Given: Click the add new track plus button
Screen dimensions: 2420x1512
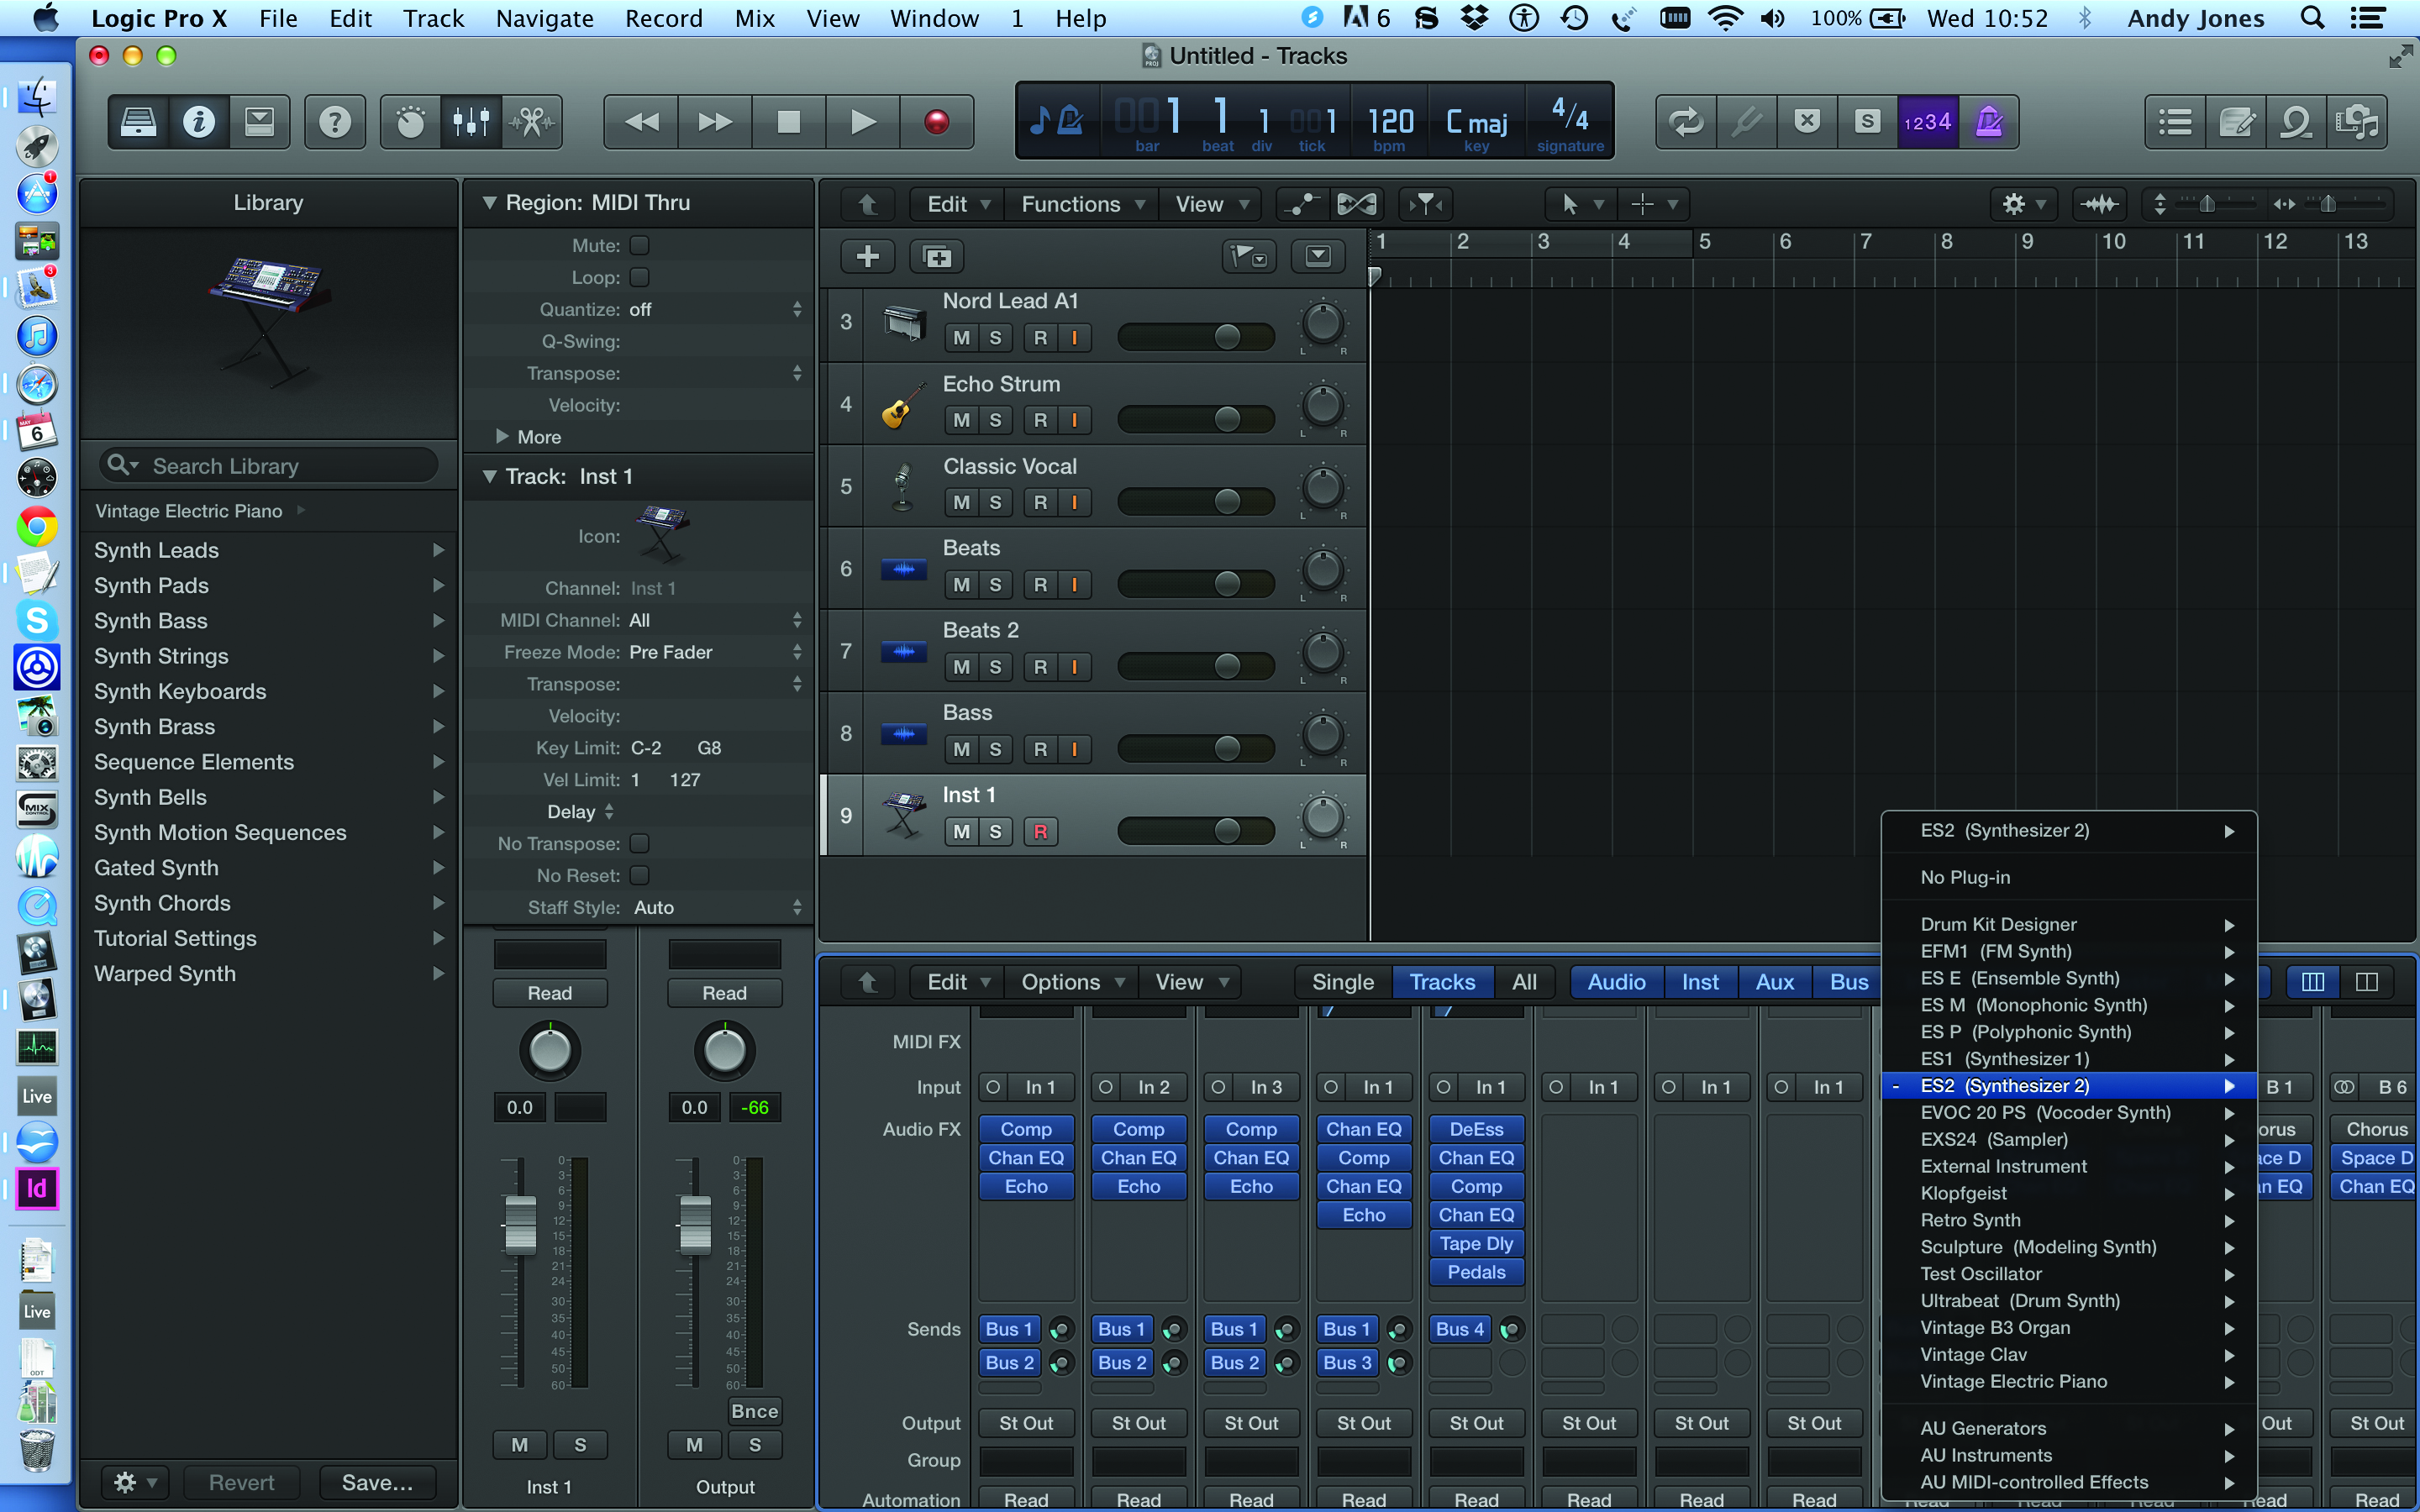Looking at the screenshot, I should pos(867,257).
